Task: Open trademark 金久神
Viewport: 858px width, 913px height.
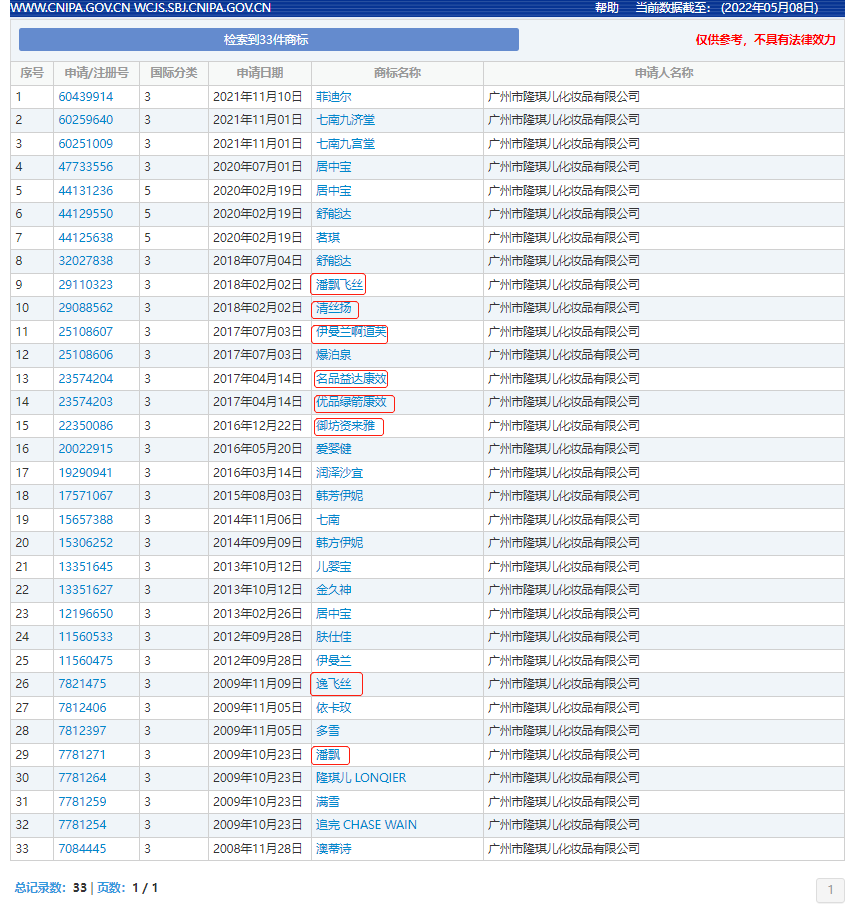Action: tap(334, 590)
